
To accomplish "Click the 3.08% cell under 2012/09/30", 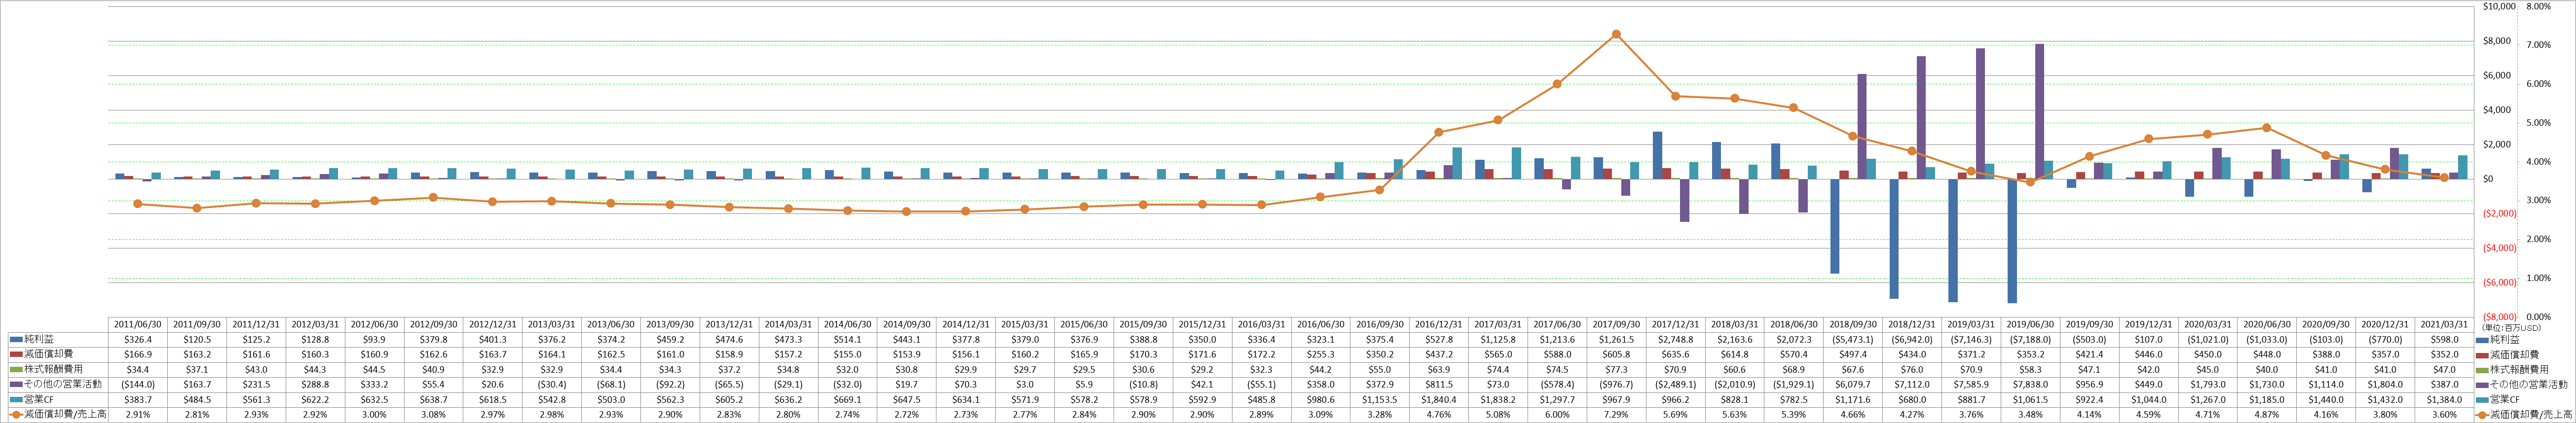I will [433, 414].
